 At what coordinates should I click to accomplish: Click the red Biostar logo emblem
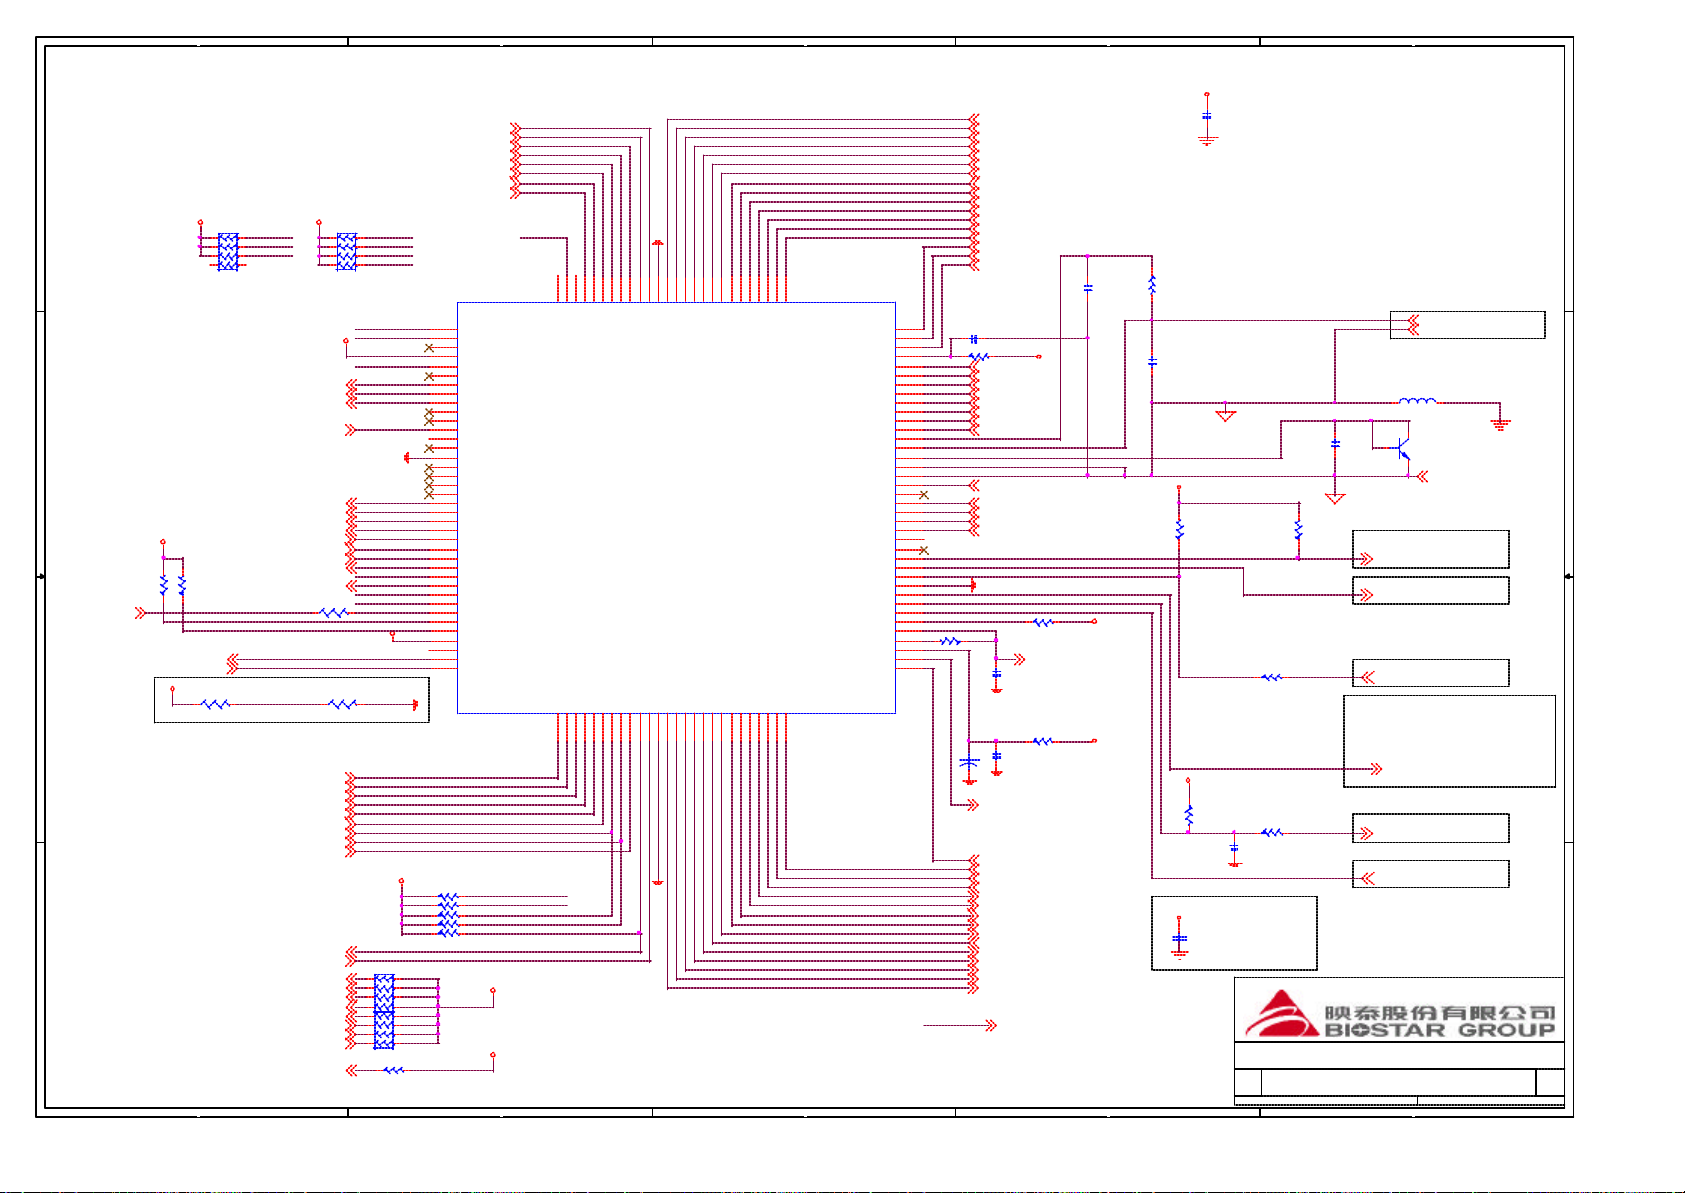tap(1281, 1013)
